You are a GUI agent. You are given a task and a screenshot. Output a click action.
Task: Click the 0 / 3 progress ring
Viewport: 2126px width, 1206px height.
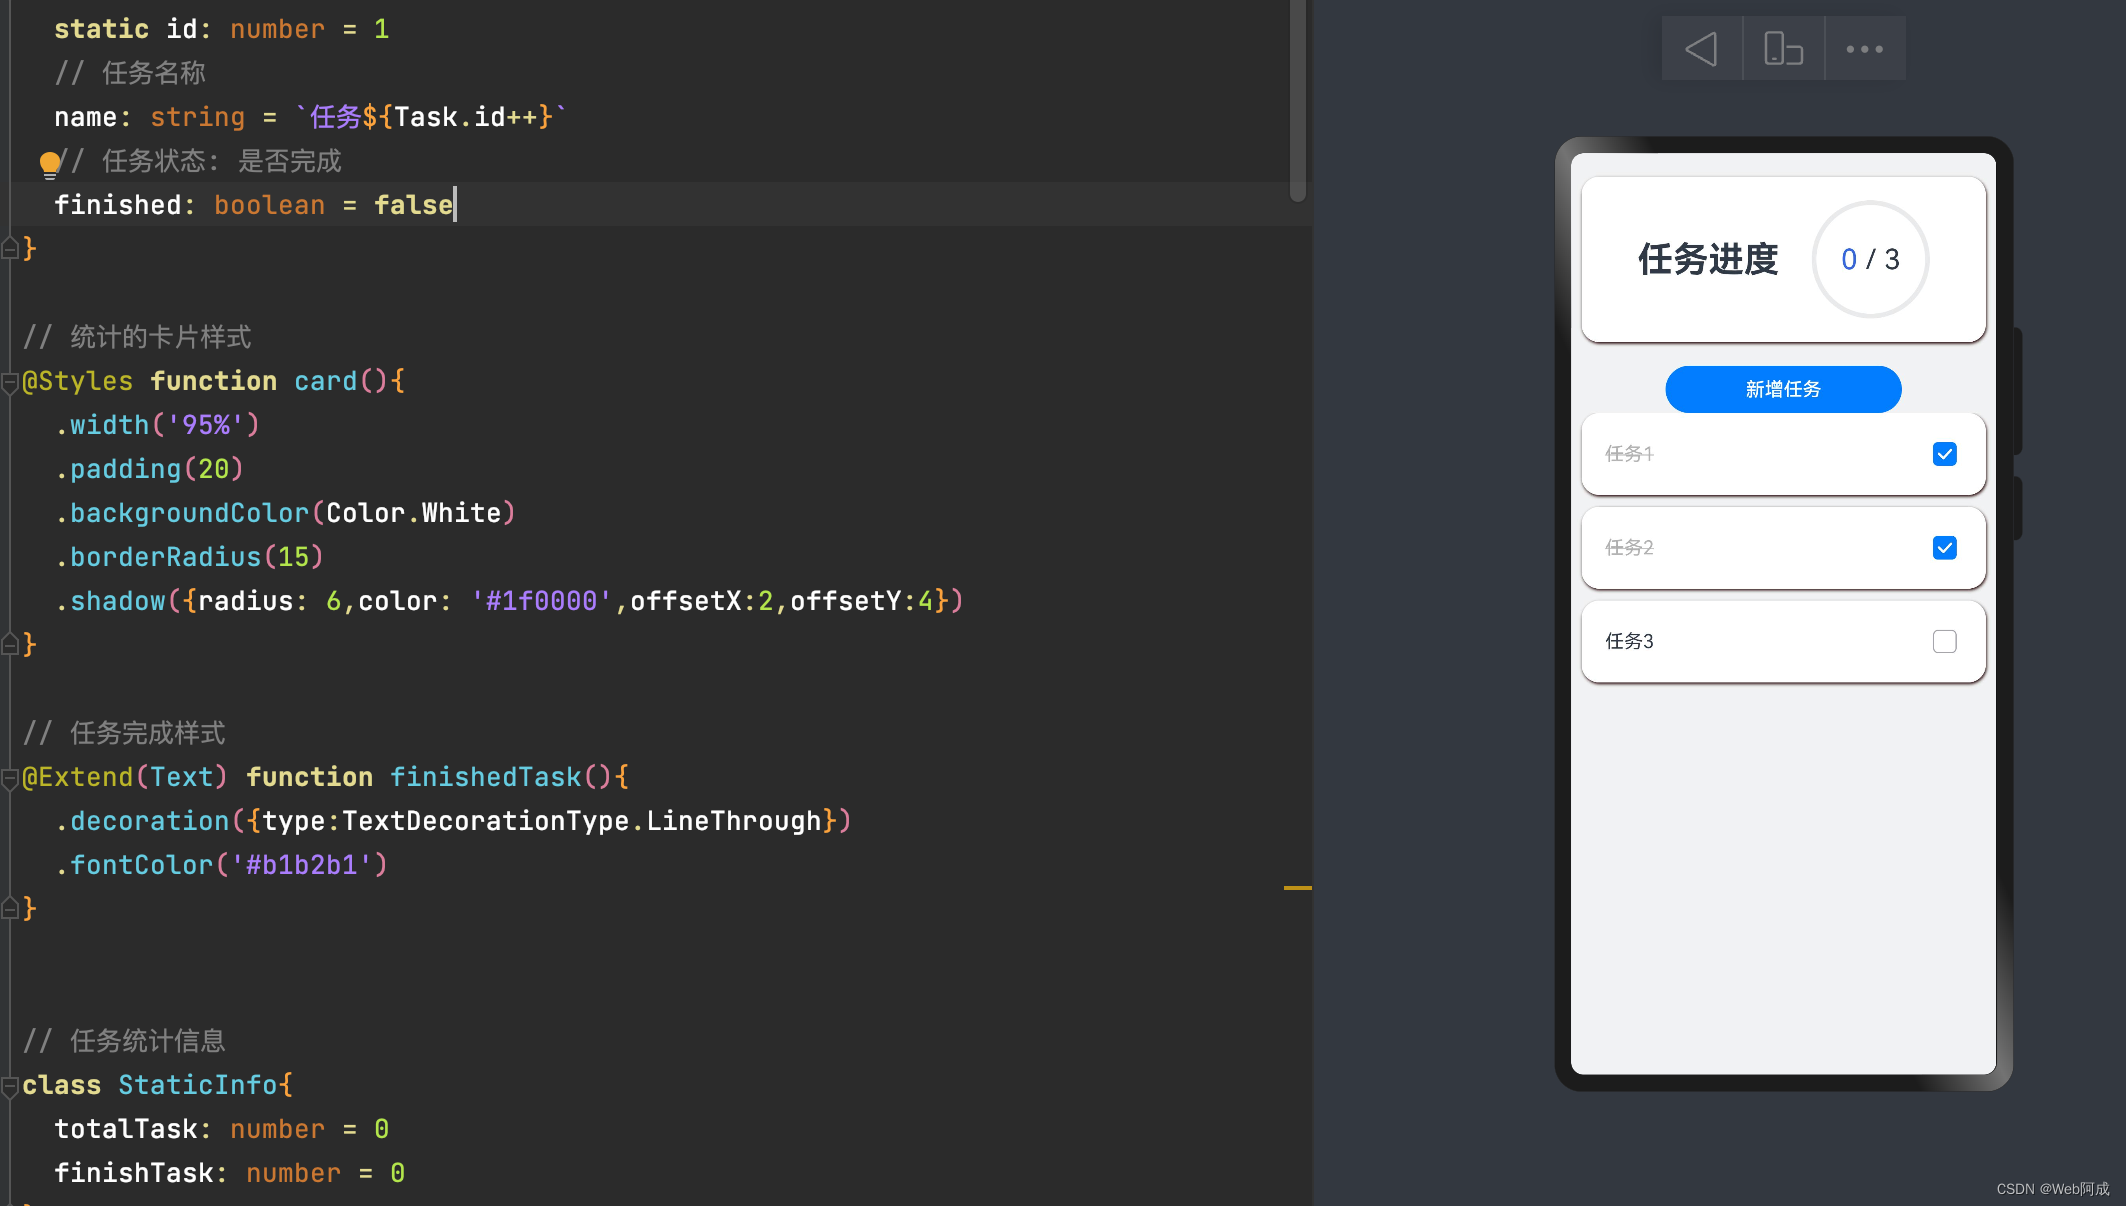[x=1870, y=260]
